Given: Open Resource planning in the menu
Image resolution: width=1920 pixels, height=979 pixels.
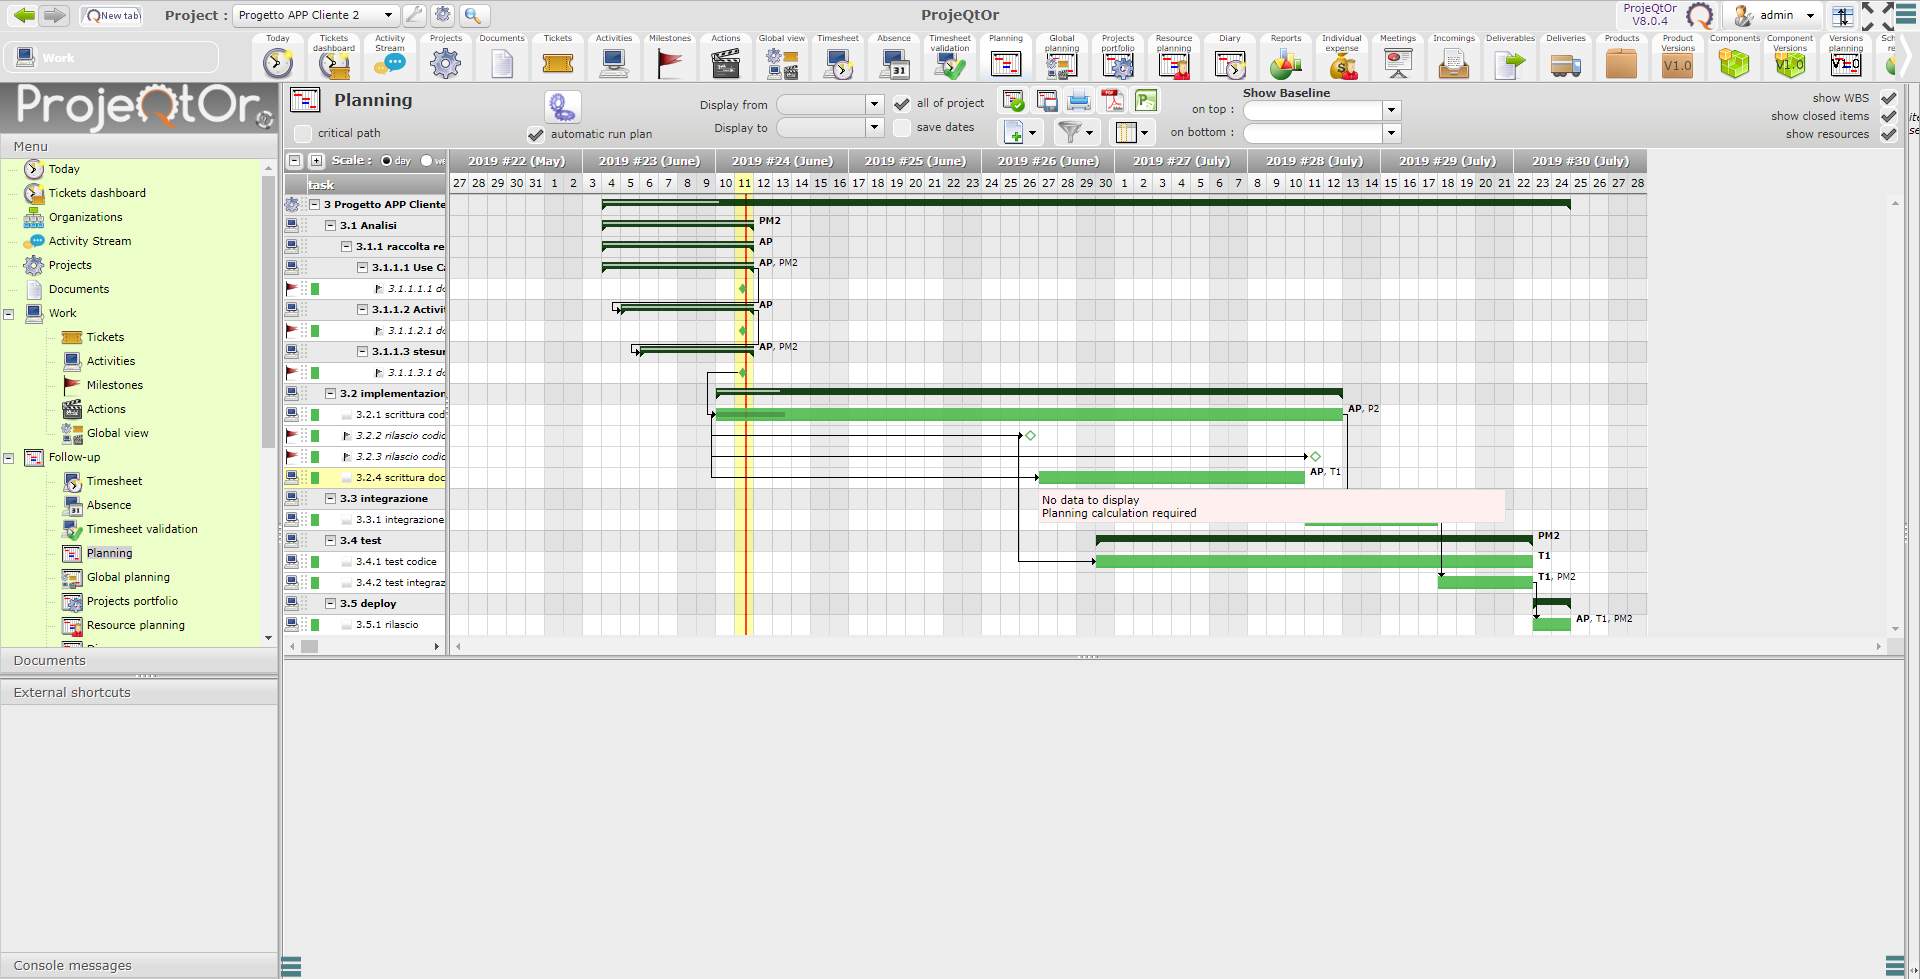Looking at the screenshot, I should coord(135,625).
